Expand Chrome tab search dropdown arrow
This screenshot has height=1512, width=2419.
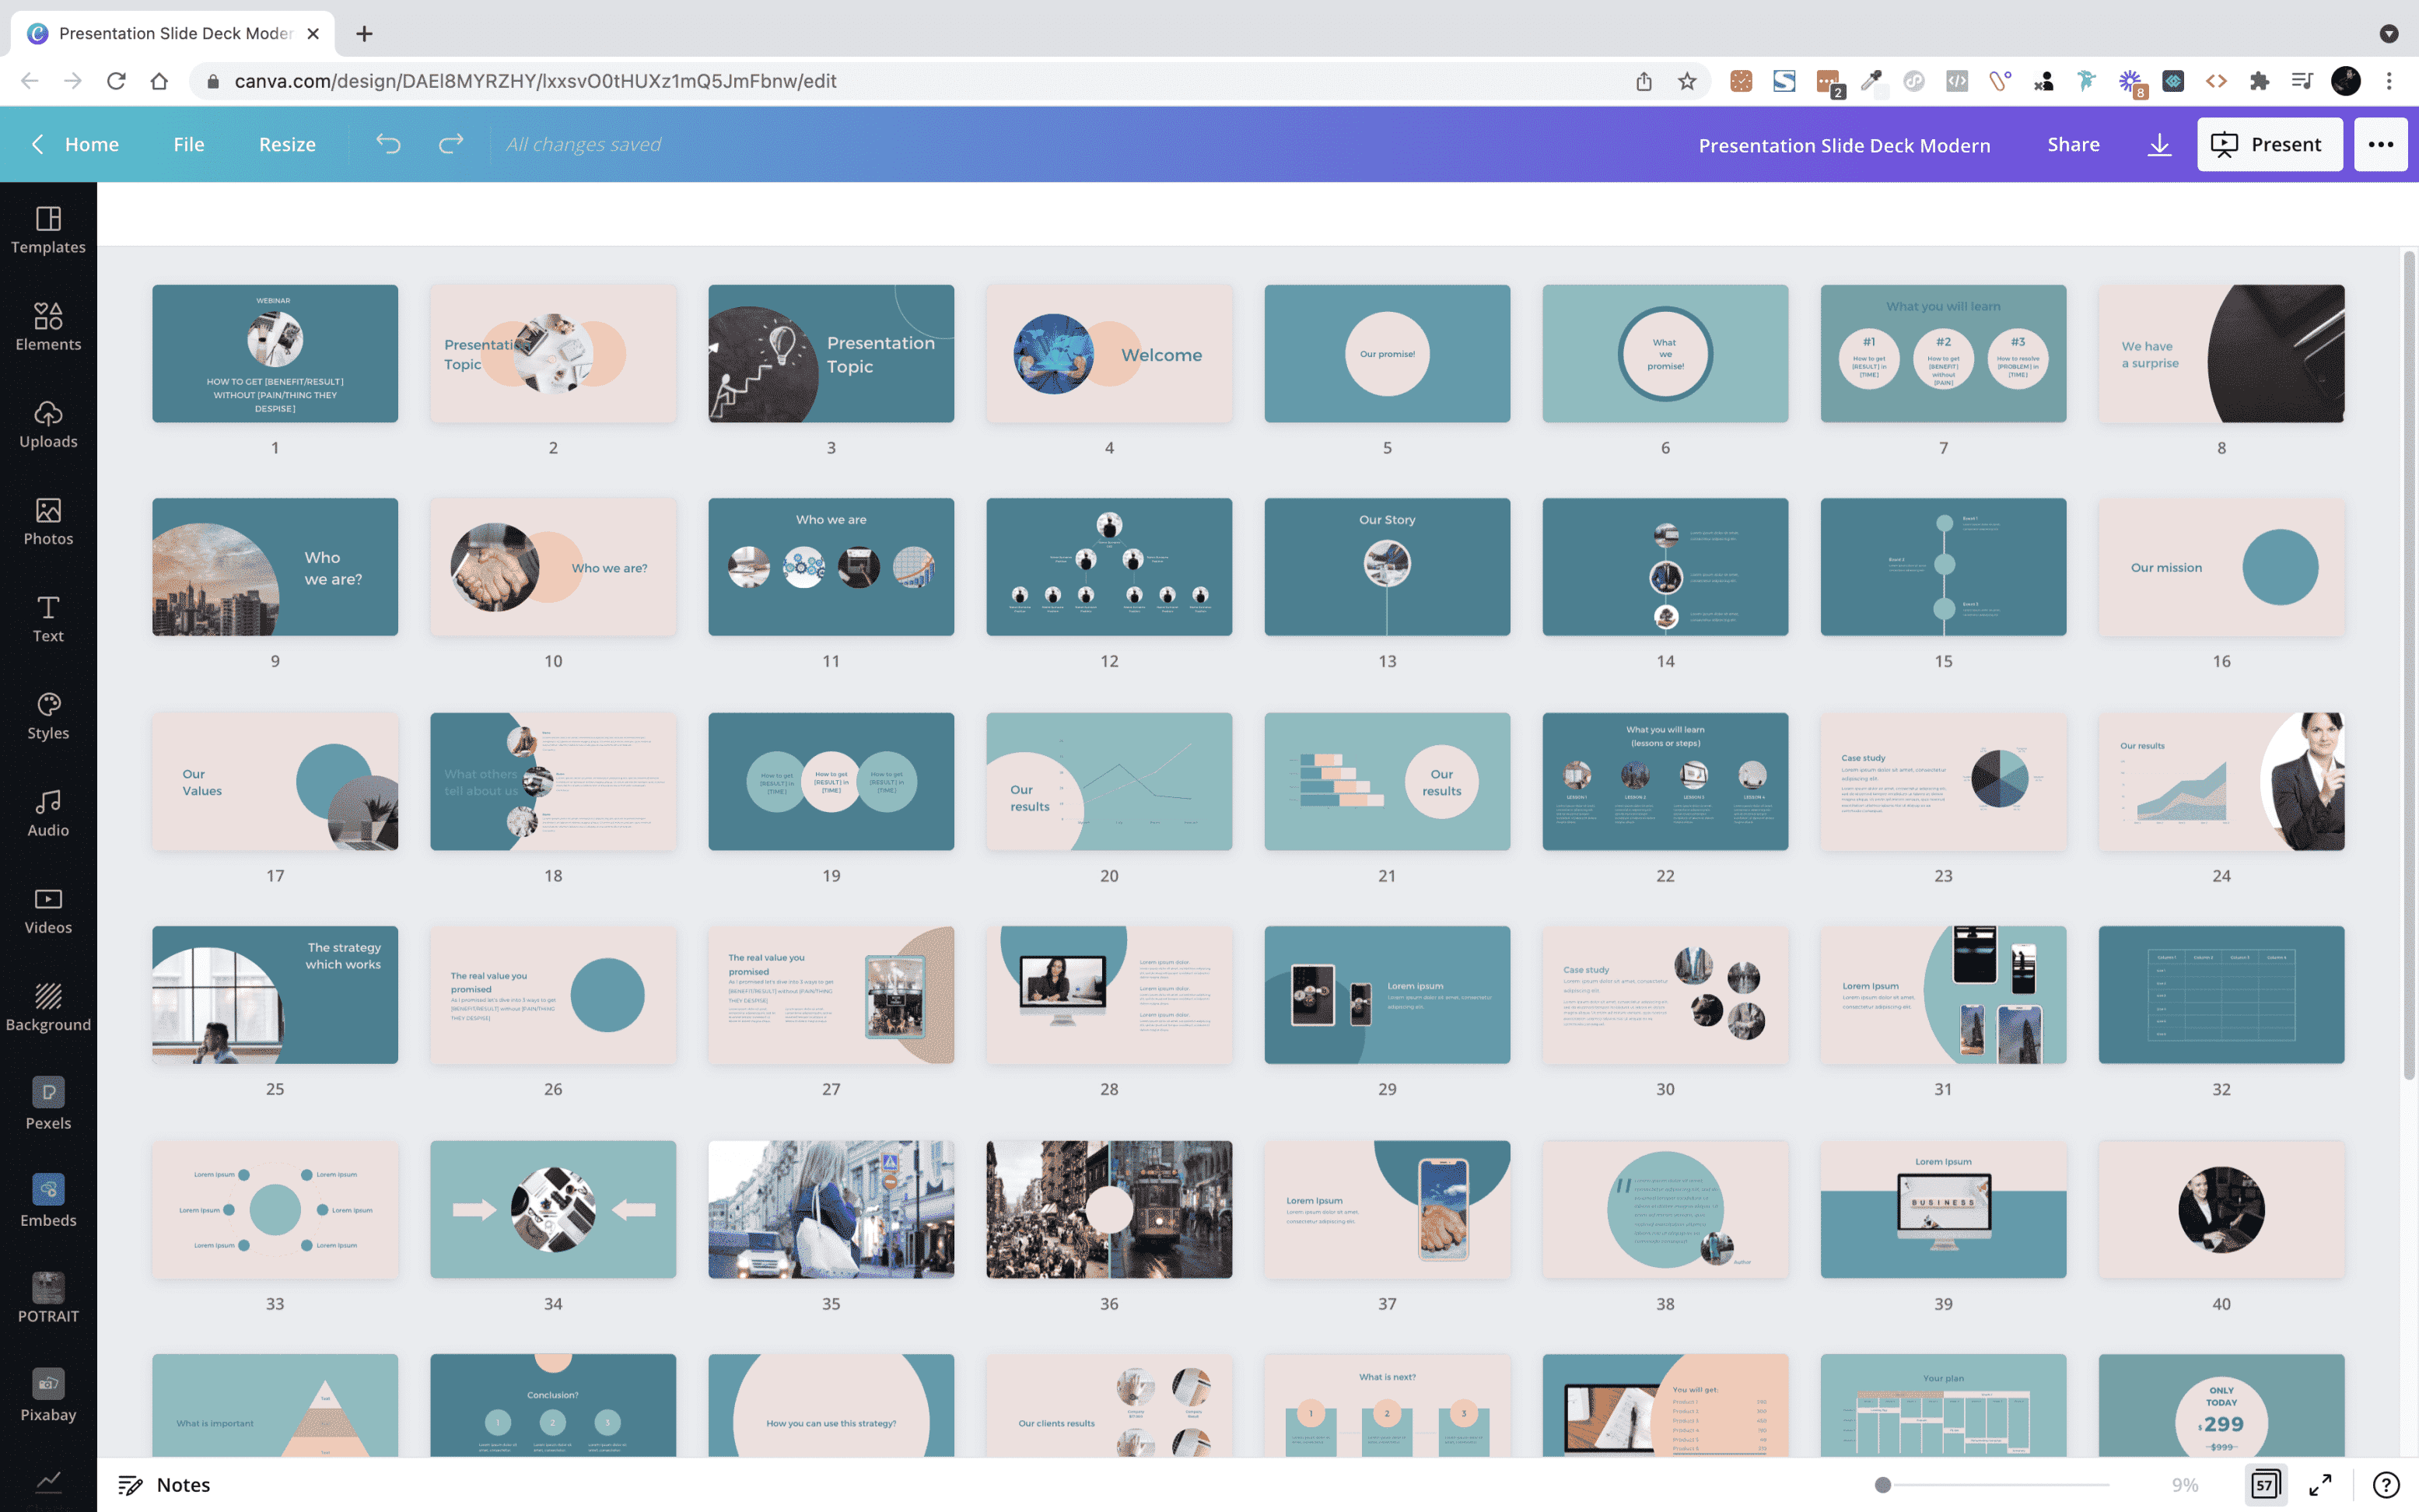click(x=2389, y=33)
